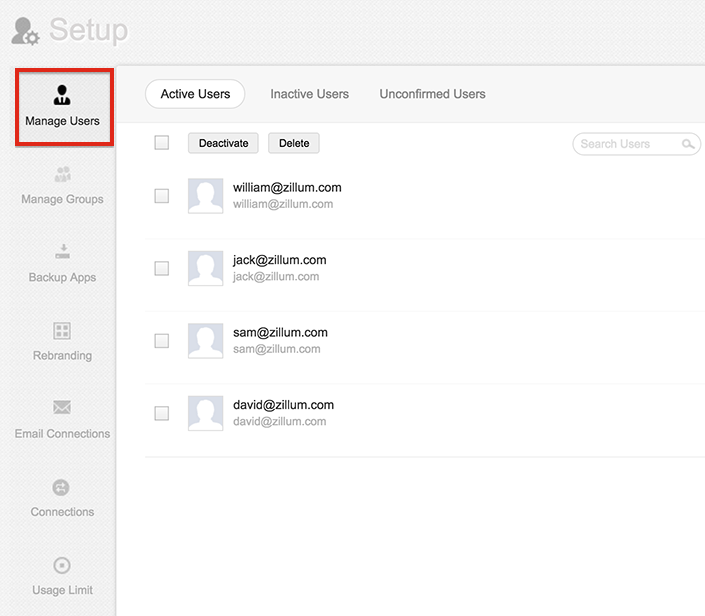The height and width of the screenshot is (616, 705).
Task: Open the Connections icon
Action: [x=62, y=487]
